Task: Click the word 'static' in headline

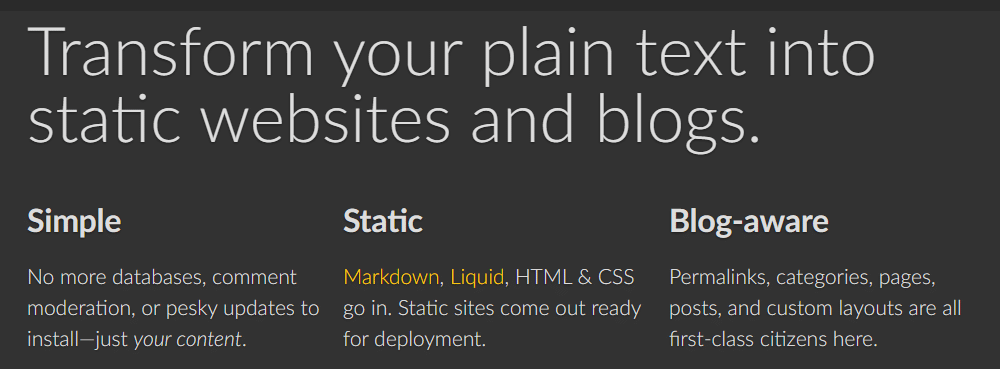Action: pyautogui.click(x=105, y=119)
